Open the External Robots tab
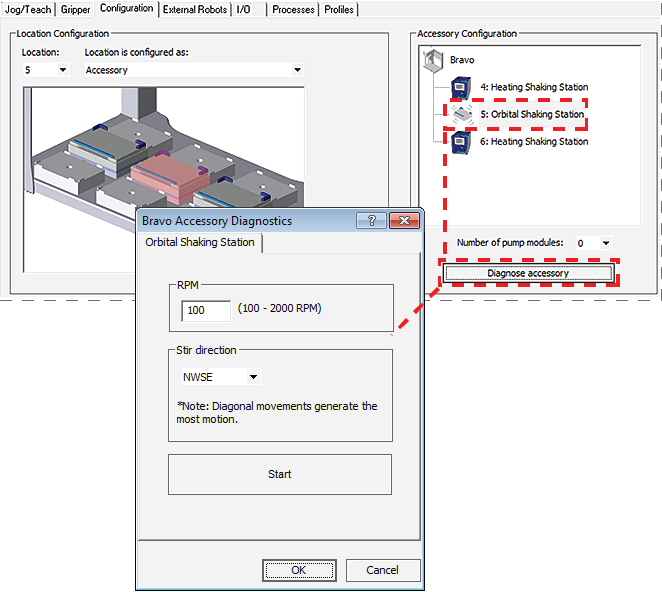The height and width of the screenshot is (592, 662). point(194,10)
